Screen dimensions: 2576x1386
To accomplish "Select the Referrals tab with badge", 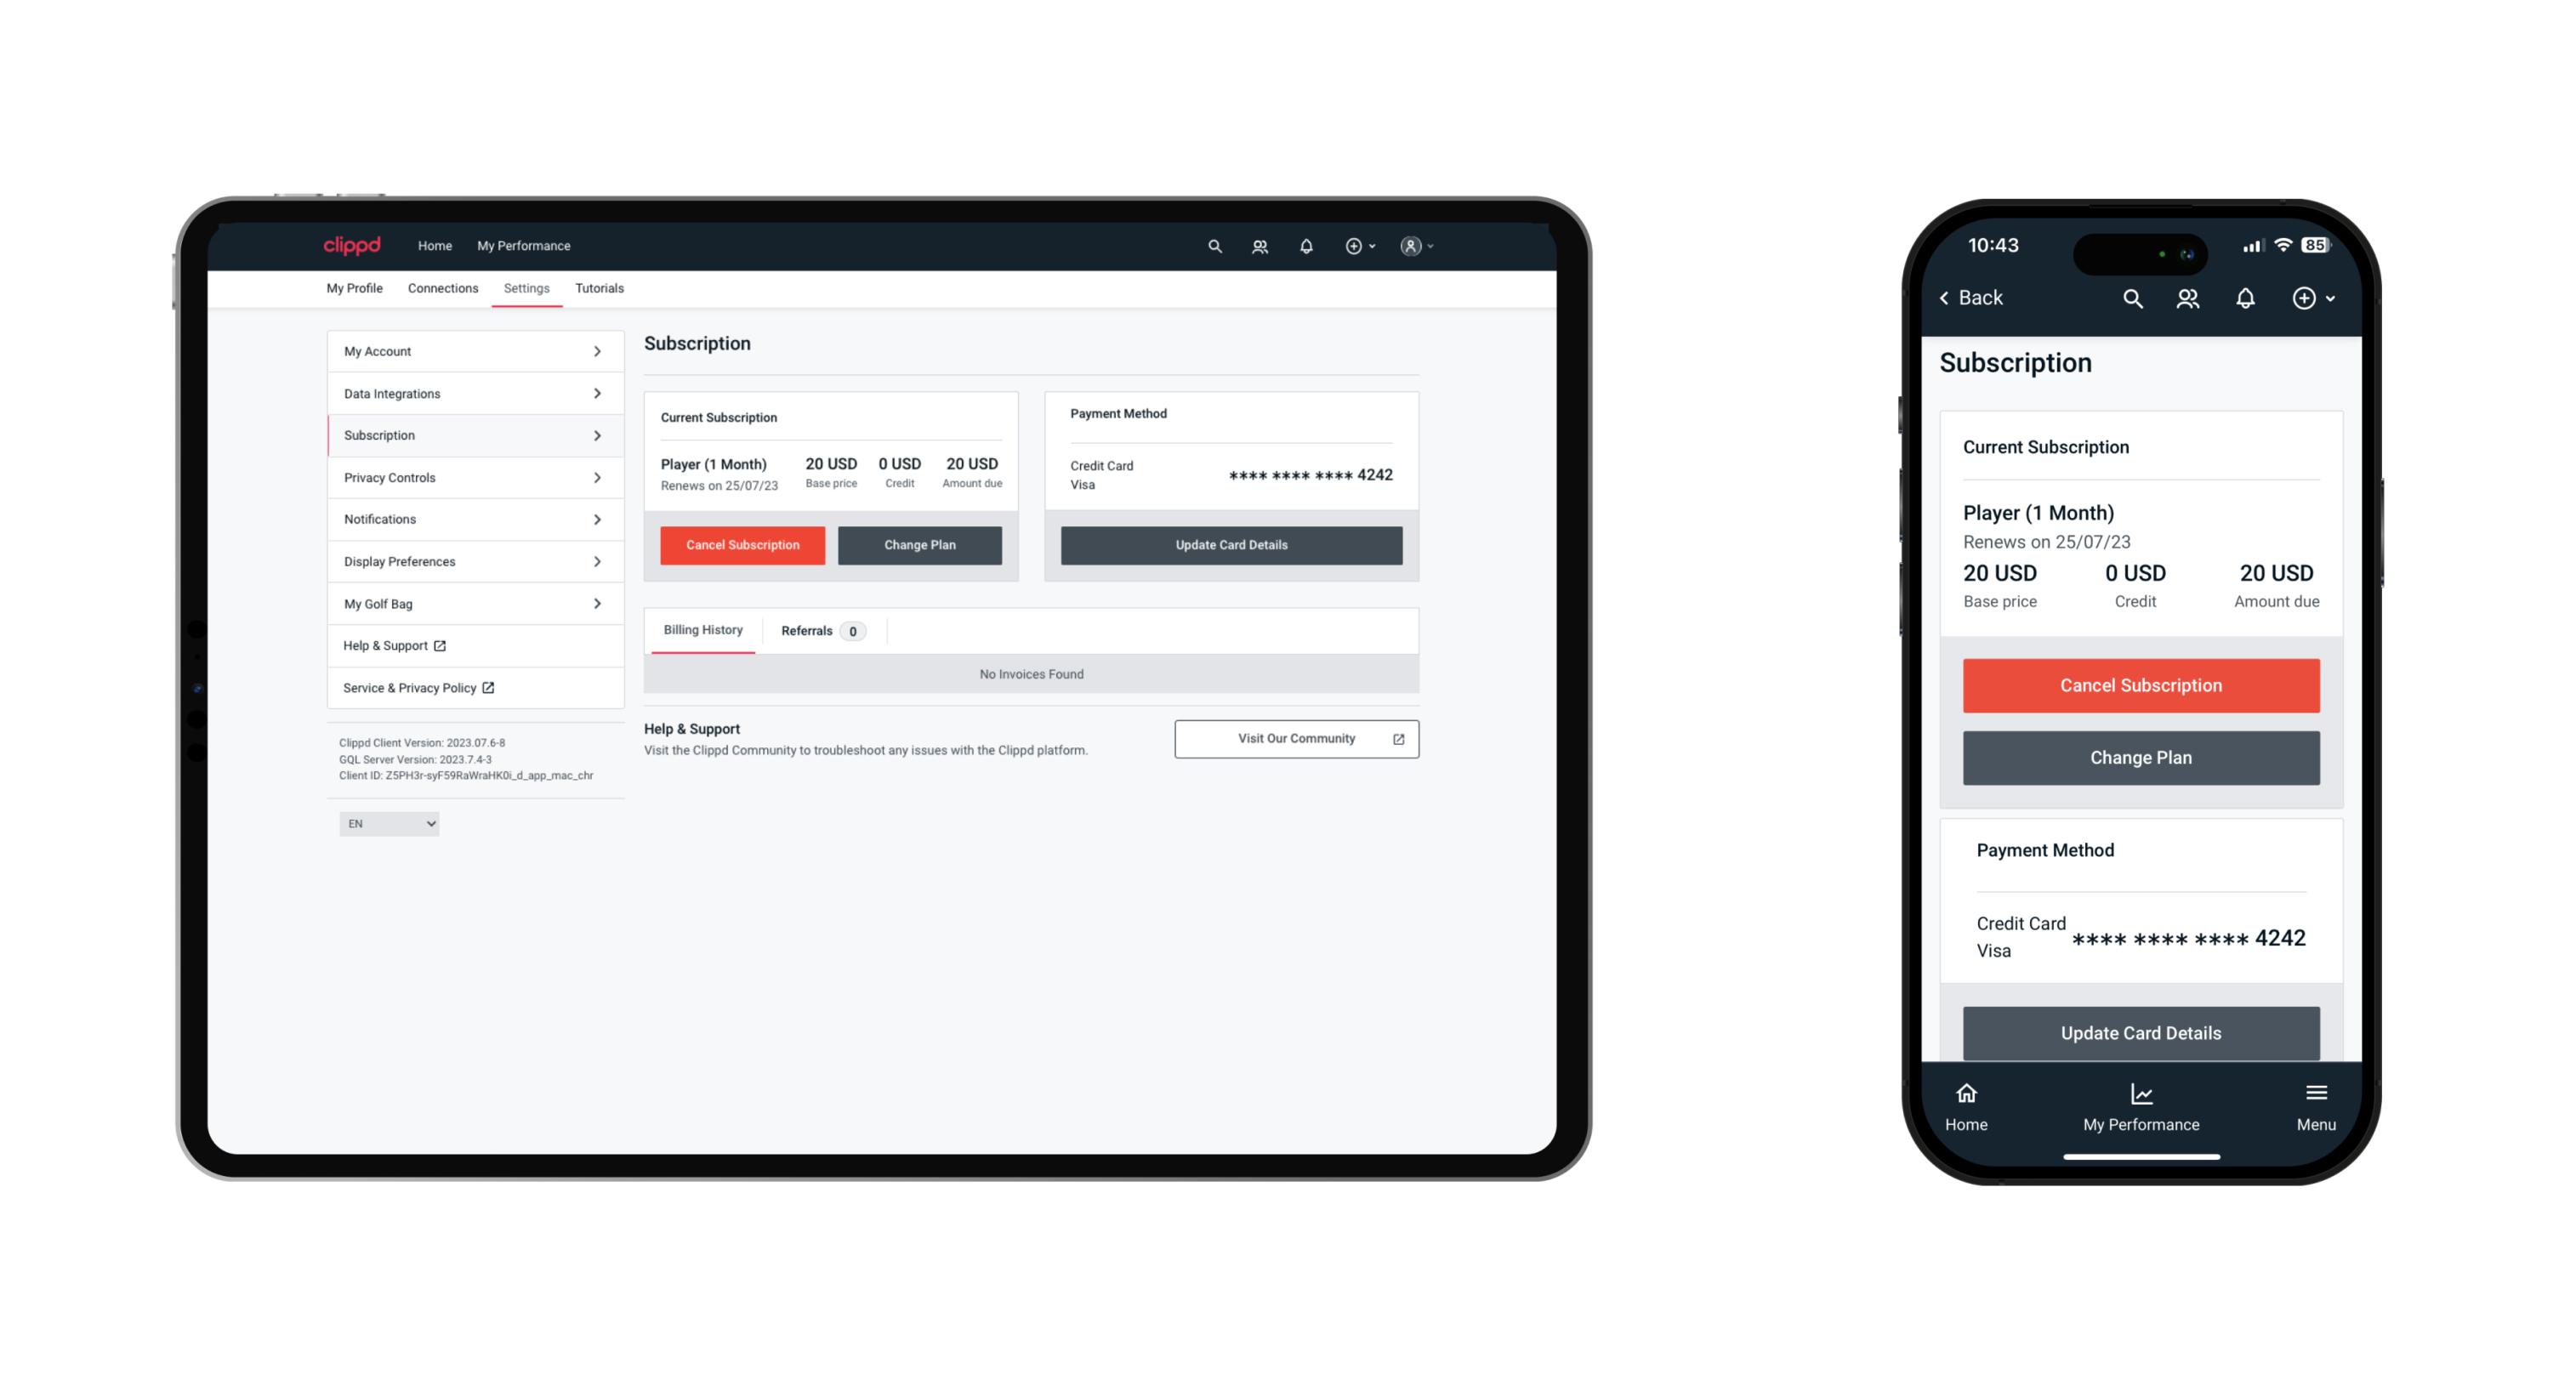I will pyautogui.click(x=819, y=630).
